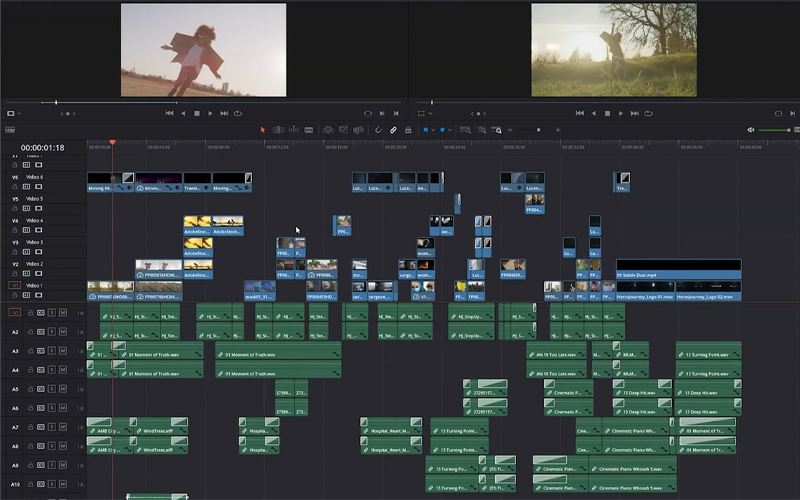The width and height of the screenshot is (800, 500).
Task: Add a blue flag to the clip
Action: click(x=426, y=130)
